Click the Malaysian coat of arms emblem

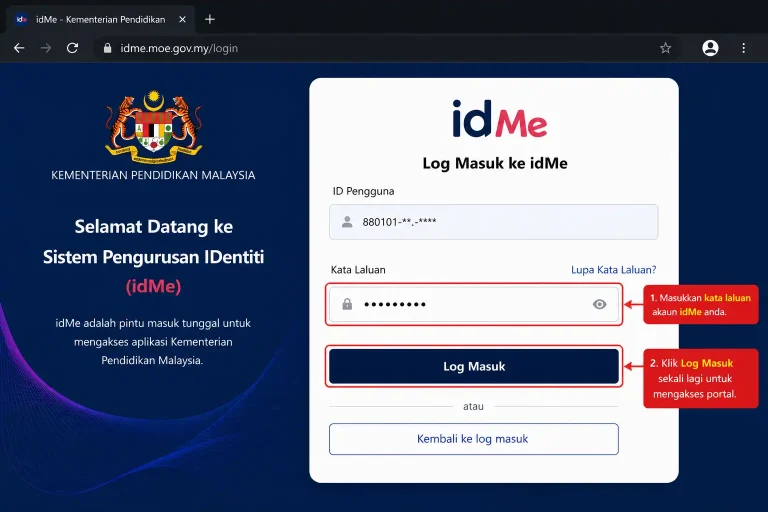(154, 127)
